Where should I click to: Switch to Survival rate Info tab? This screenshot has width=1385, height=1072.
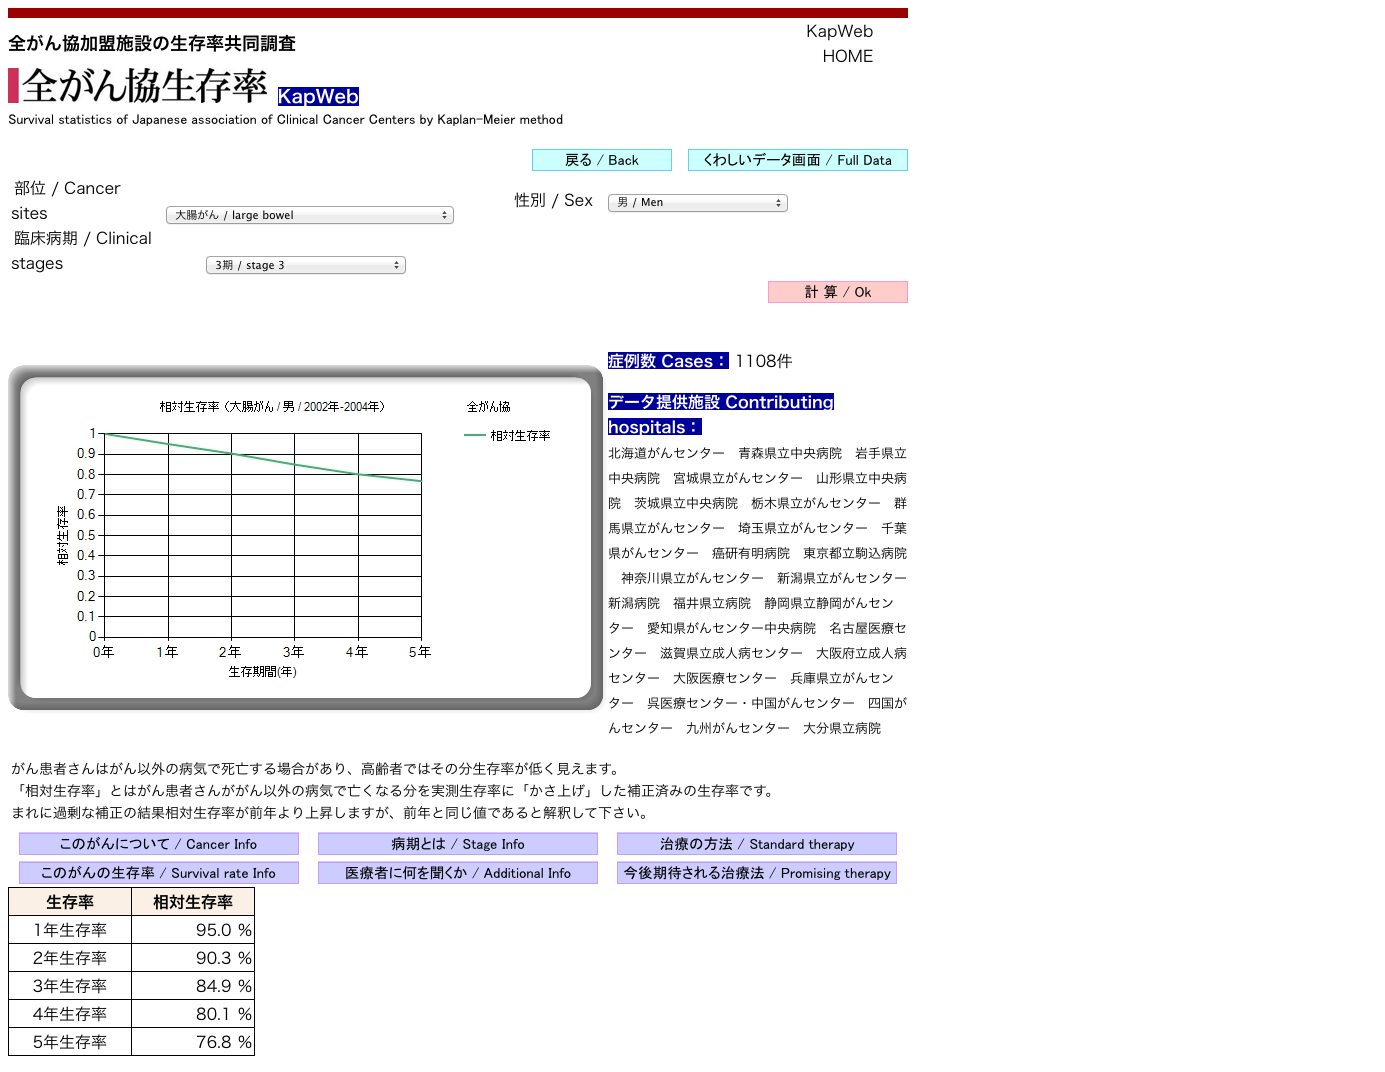click(x=158, y=873)
